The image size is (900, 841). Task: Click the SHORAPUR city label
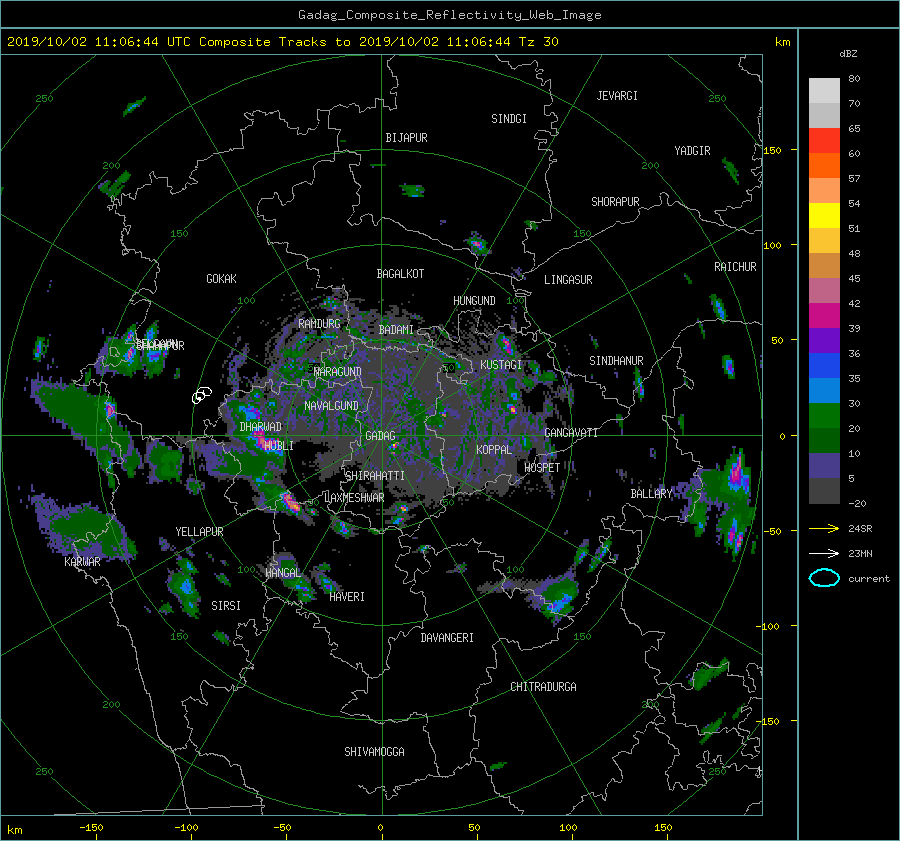pyautogui.click(x=615, y=202)
